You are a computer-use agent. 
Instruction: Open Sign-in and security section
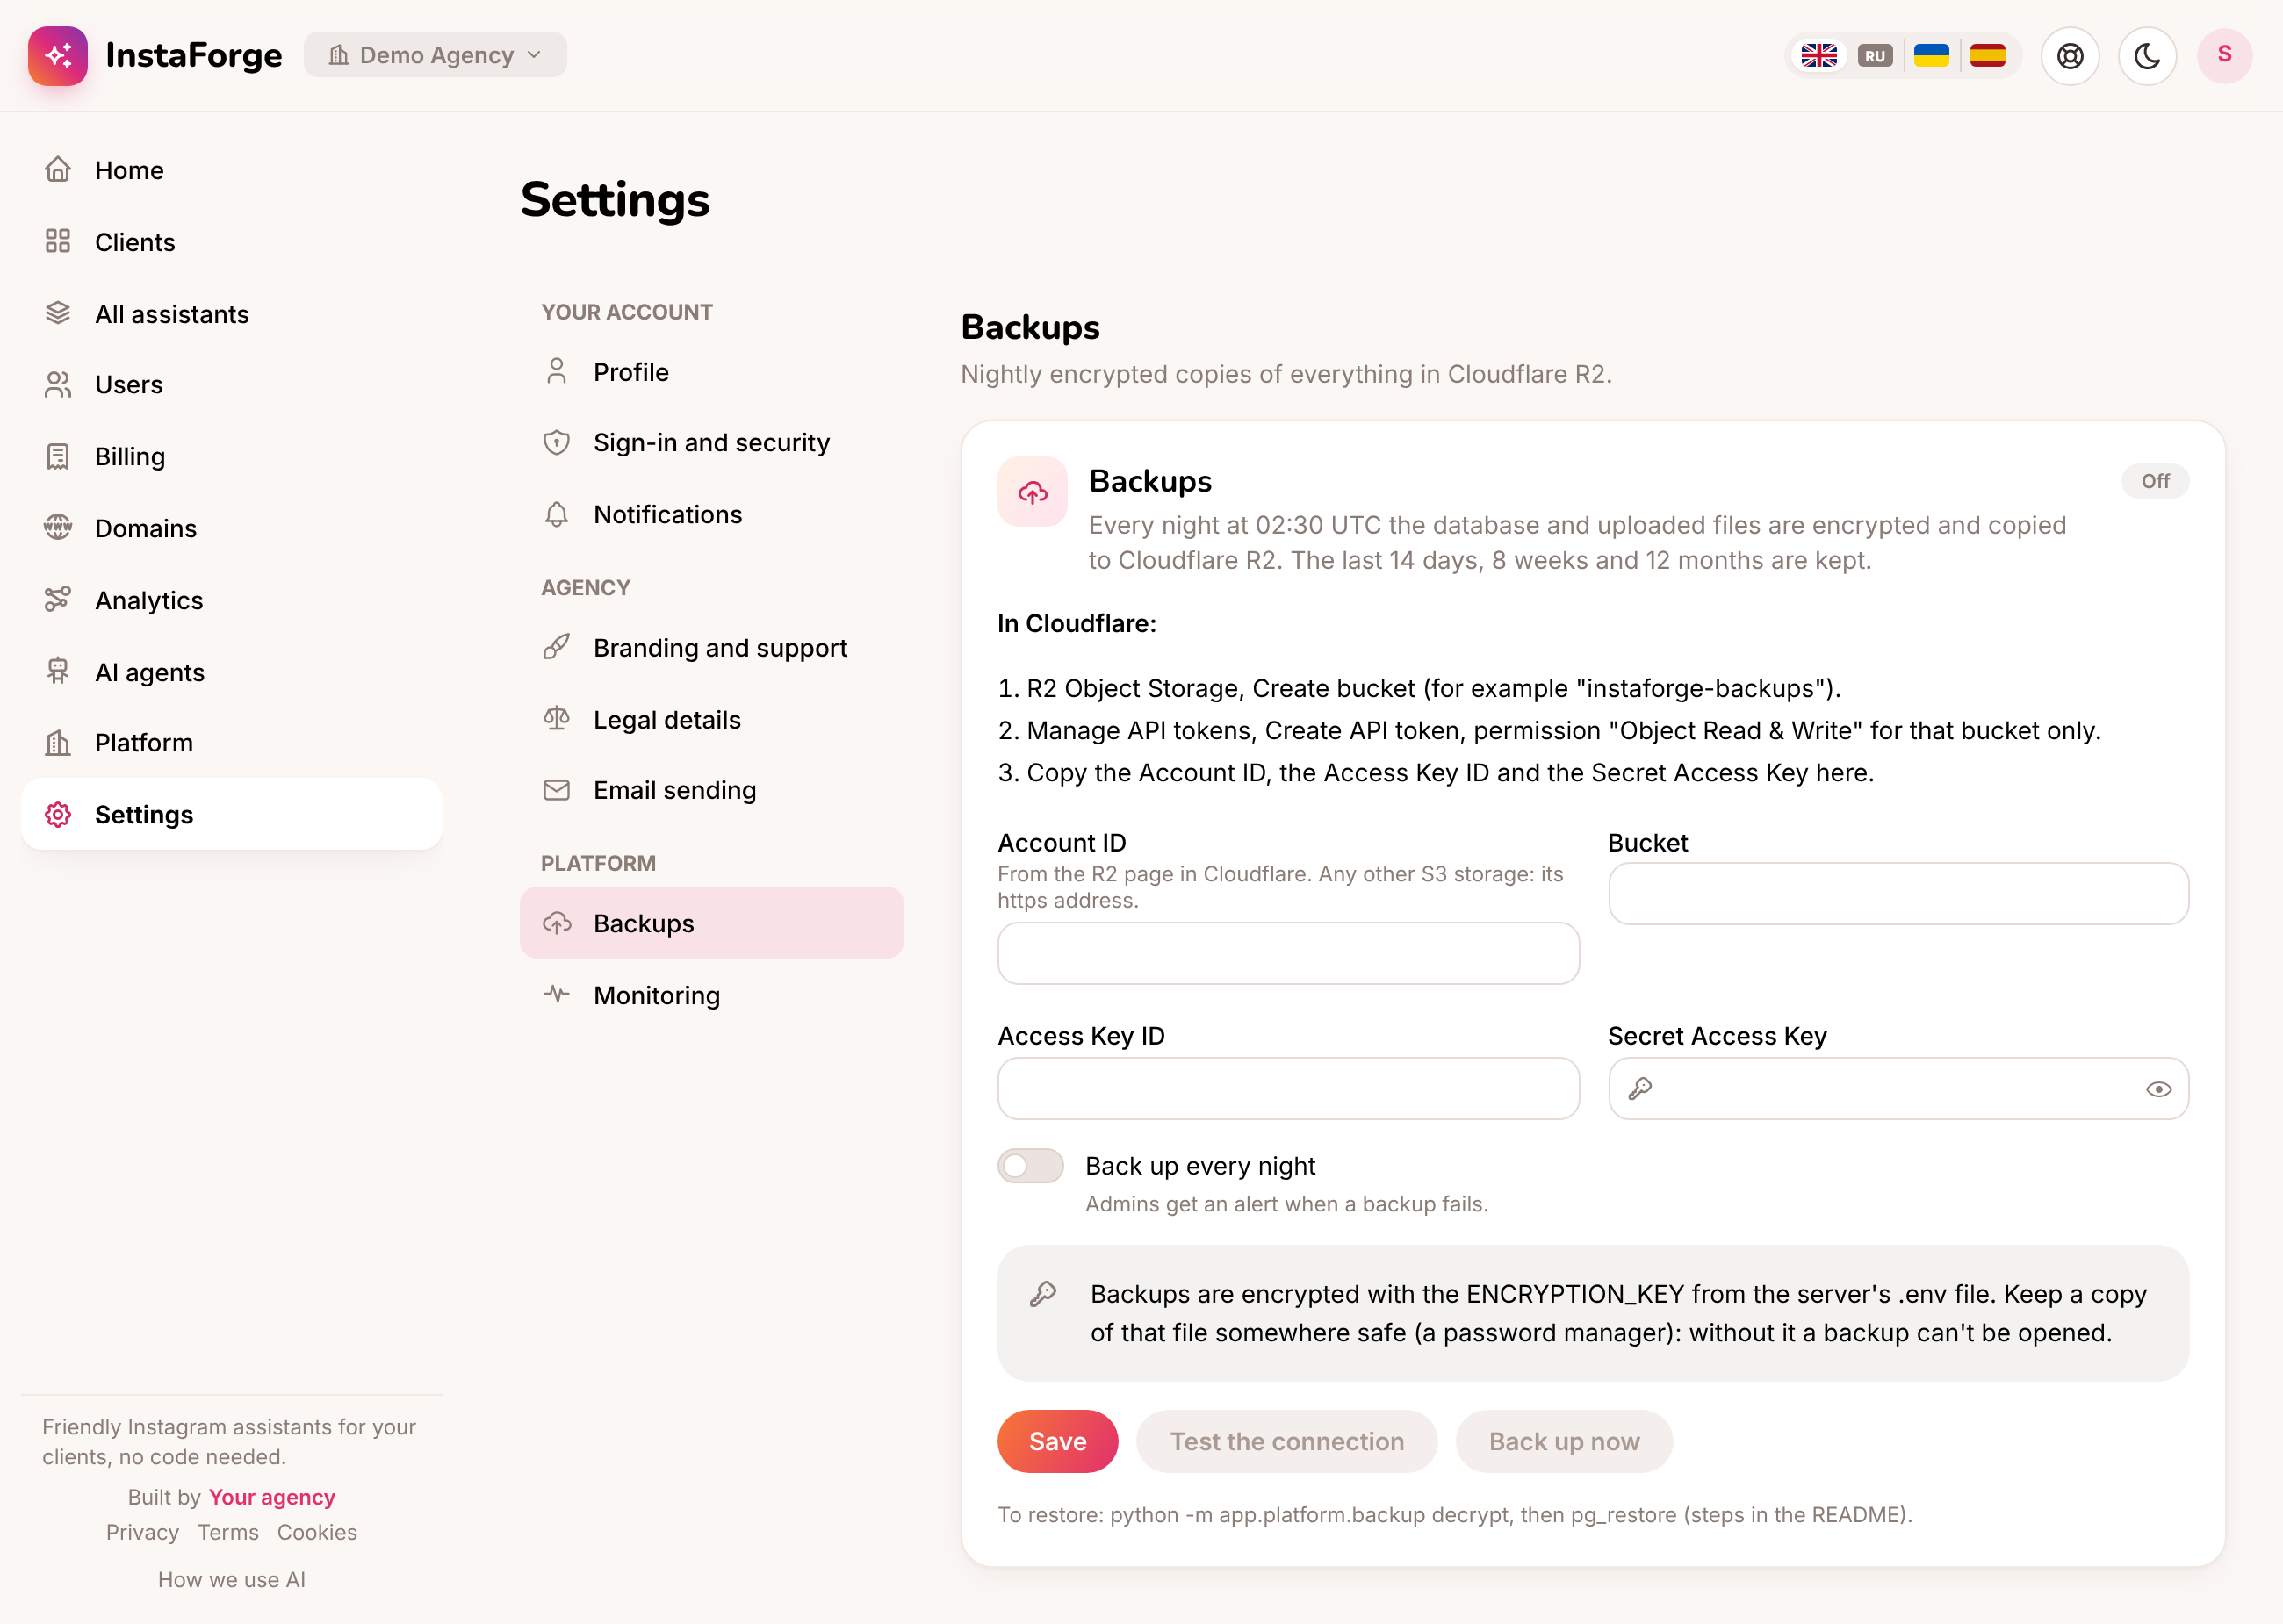(x=712, y=443)
